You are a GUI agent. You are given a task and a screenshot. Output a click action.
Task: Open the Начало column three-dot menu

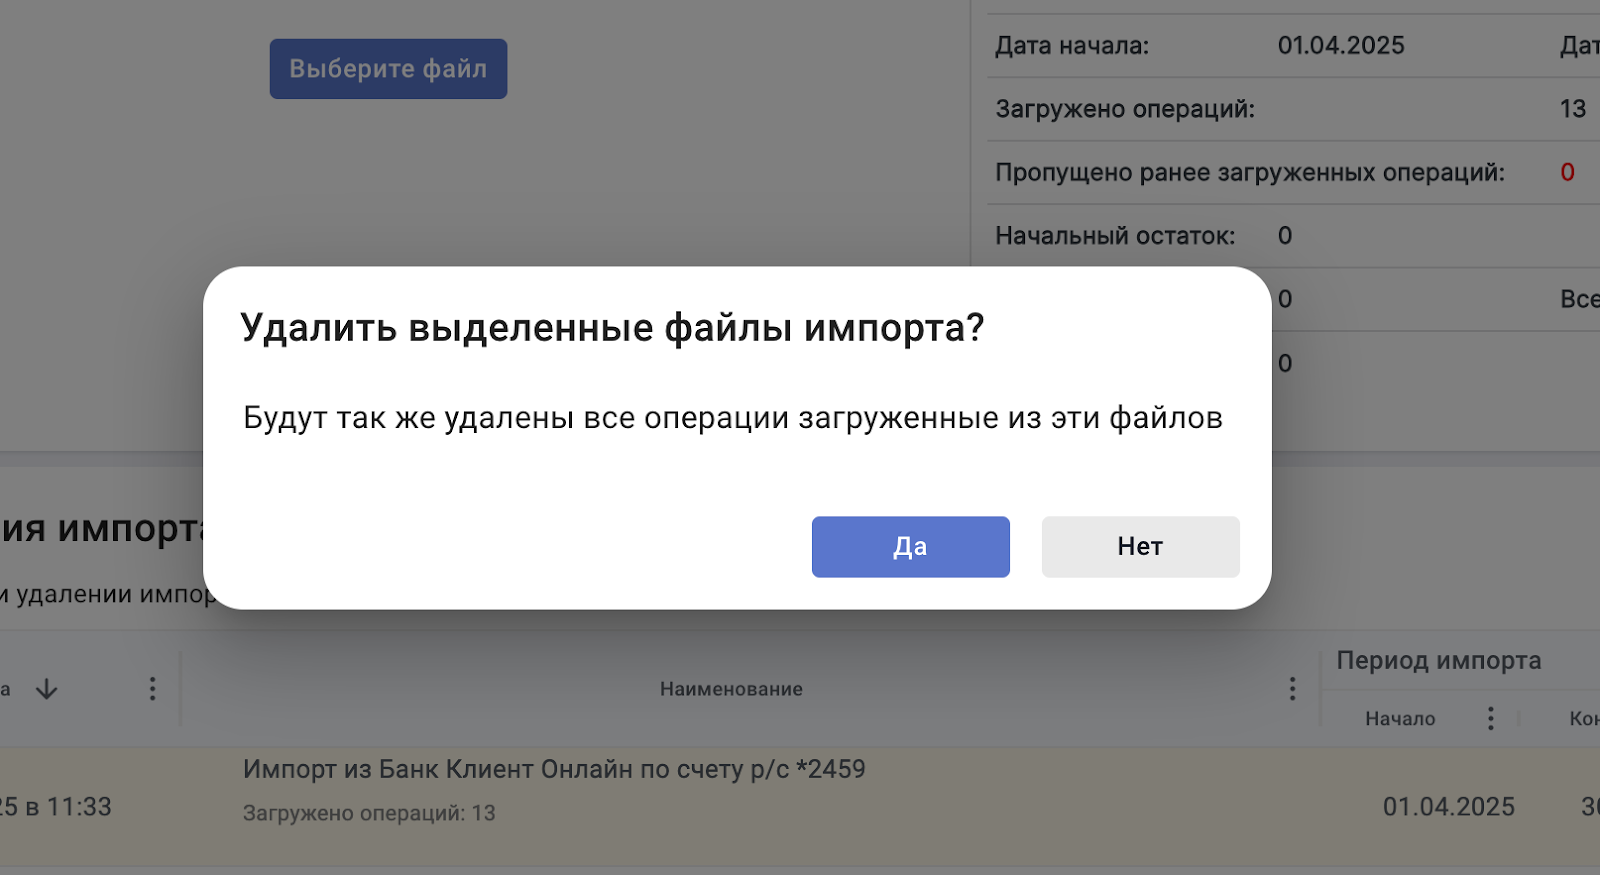click(x=1490, y=719)
